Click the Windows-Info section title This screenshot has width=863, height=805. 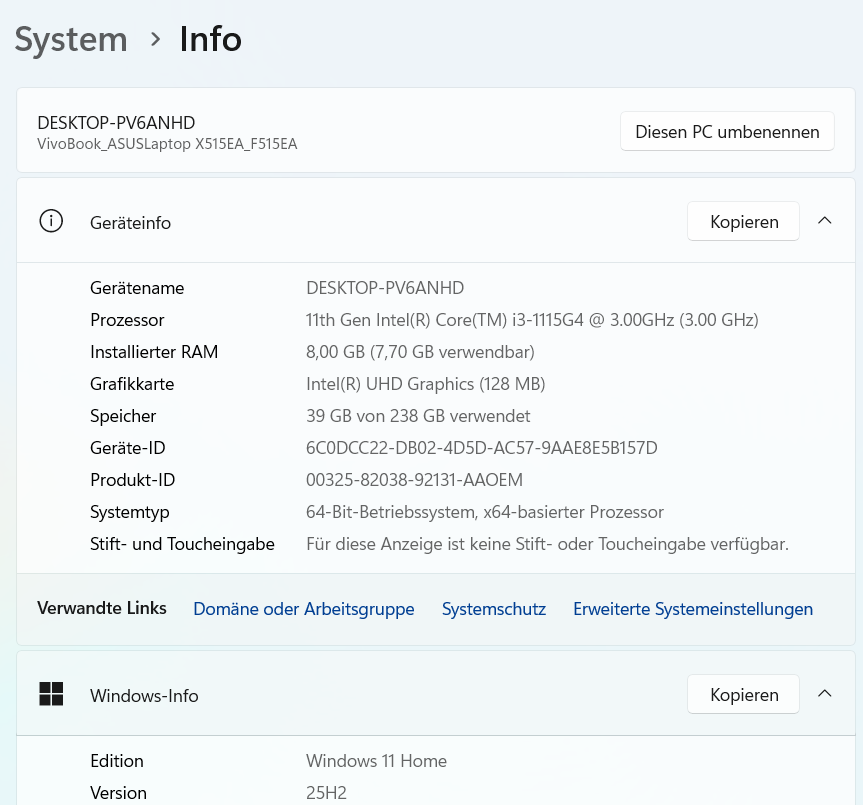(144, 696)
